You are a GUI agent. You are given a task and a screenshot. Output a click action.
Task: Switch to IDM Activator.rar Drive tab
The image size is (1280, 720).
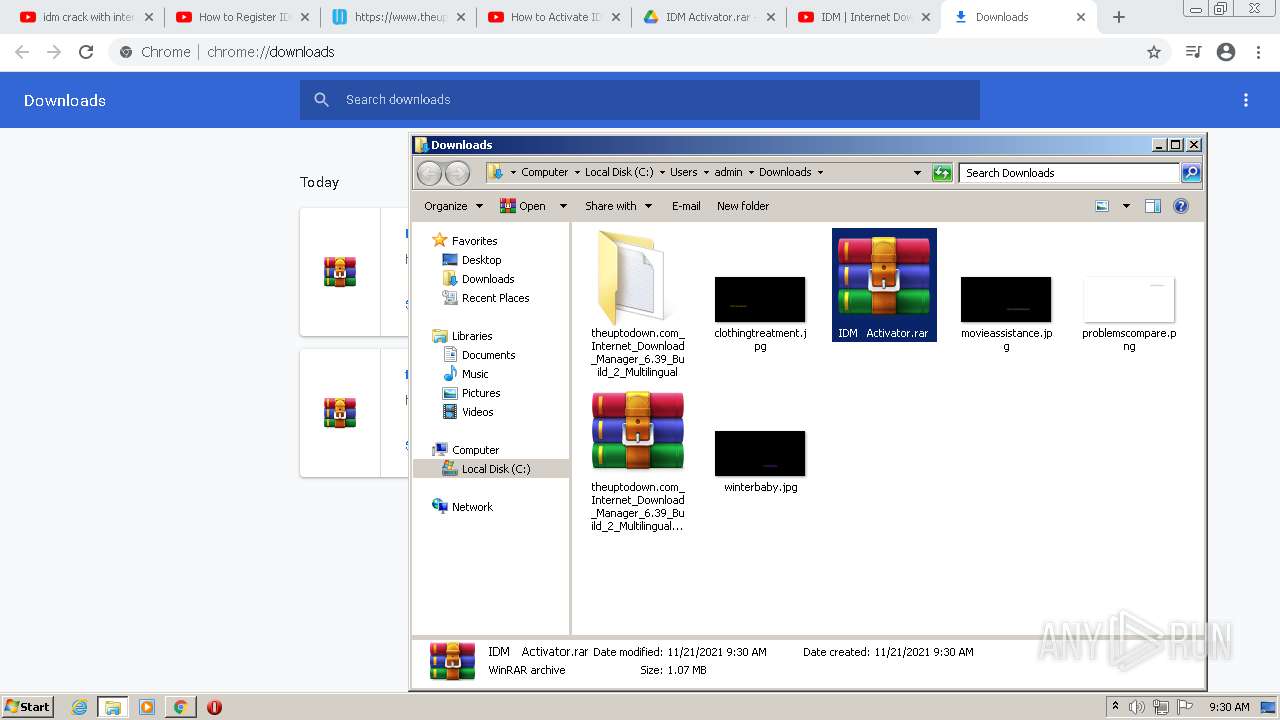pos(708,17)
